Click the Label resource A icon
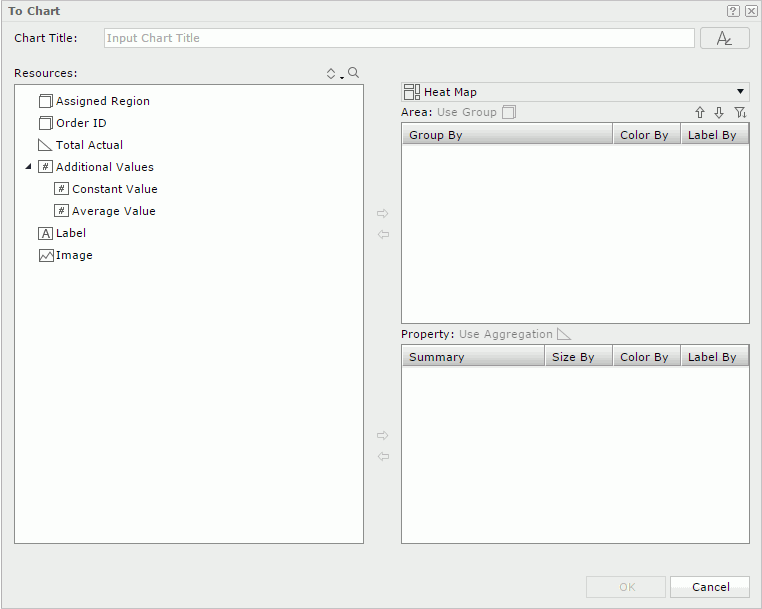Screen dimensions: 762x609 click(45, 233)
